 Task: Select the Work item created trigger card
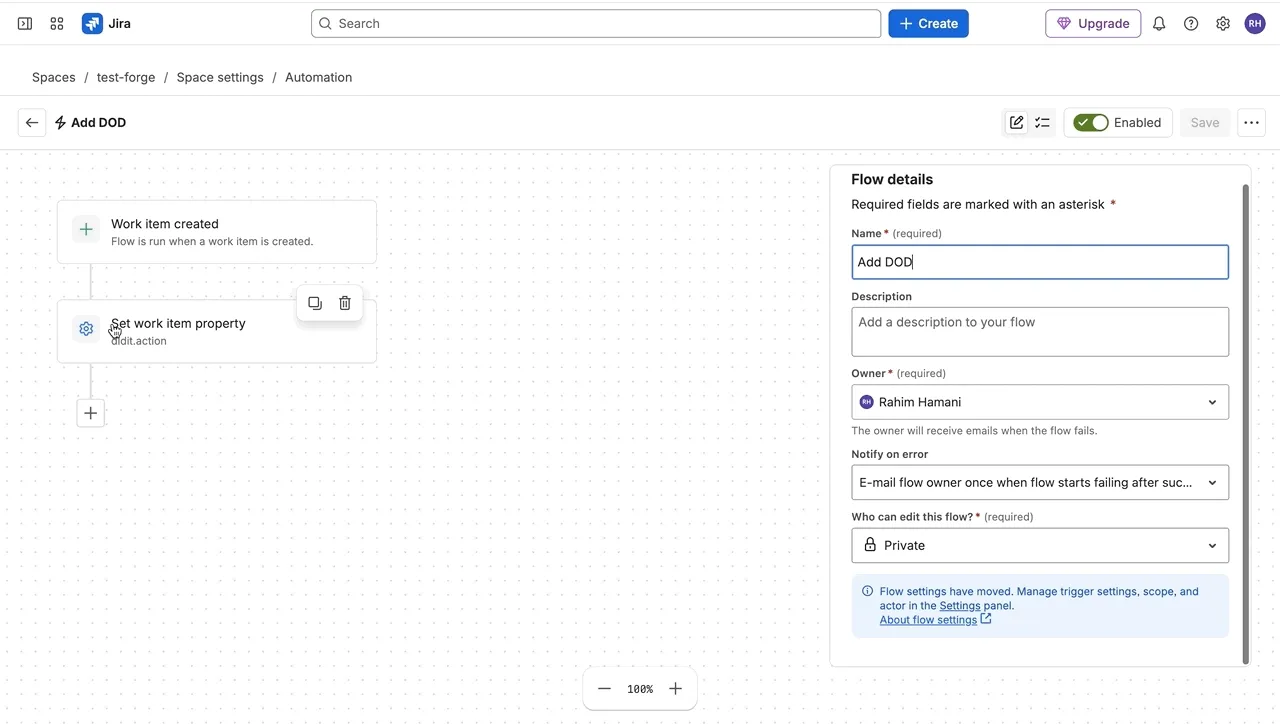click(x=217, y=232)
